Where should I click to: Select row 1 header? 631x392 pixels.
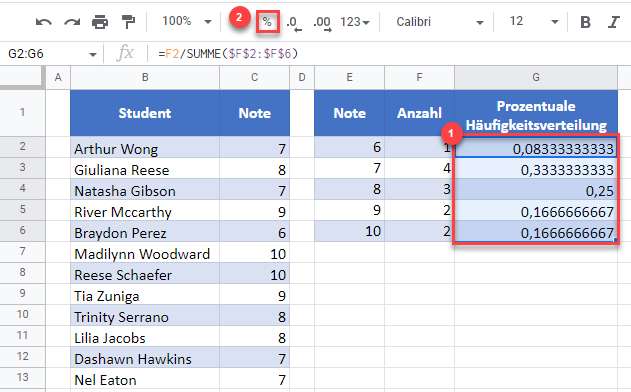23,112
